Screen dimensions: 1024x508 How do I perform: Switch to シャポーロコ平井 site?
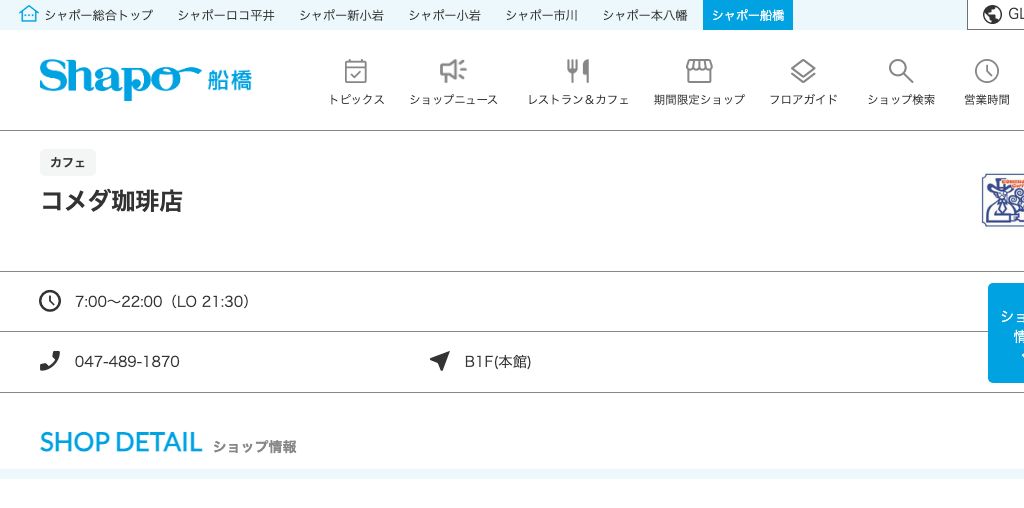(226, 15)
